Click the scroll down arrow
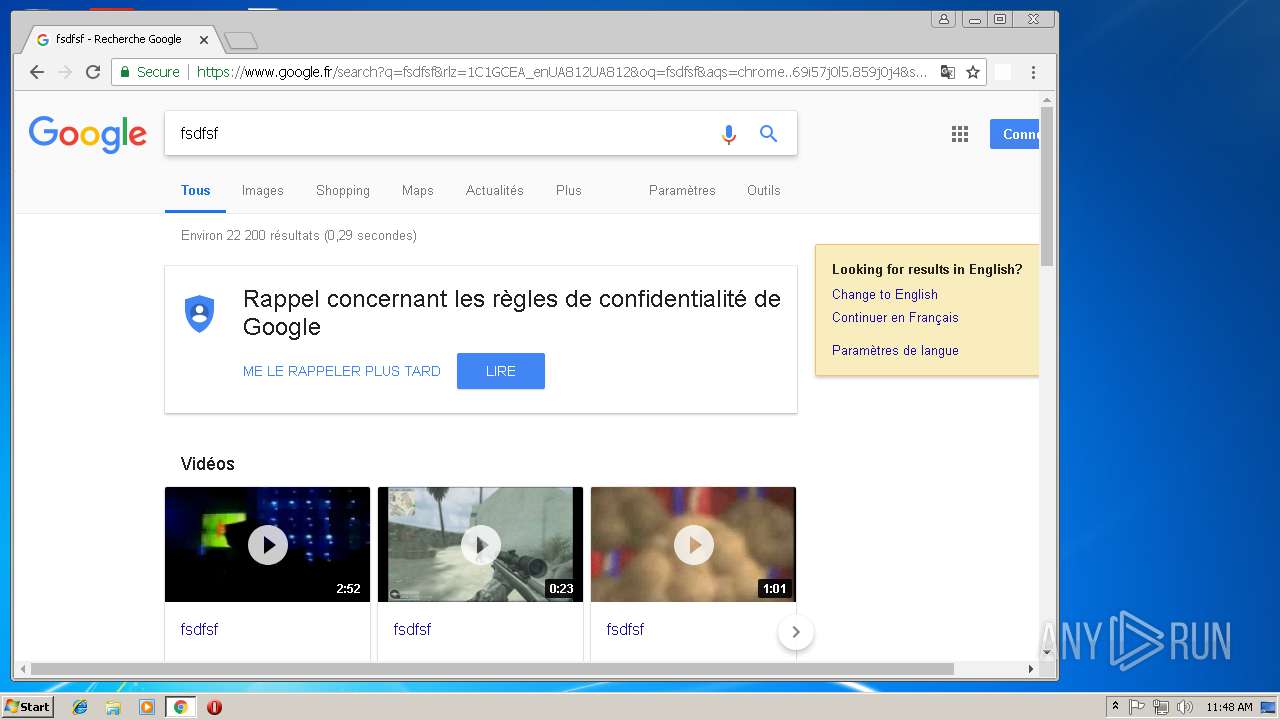The width and height of the screenshot is (1280, 720). click(1047, 652)
